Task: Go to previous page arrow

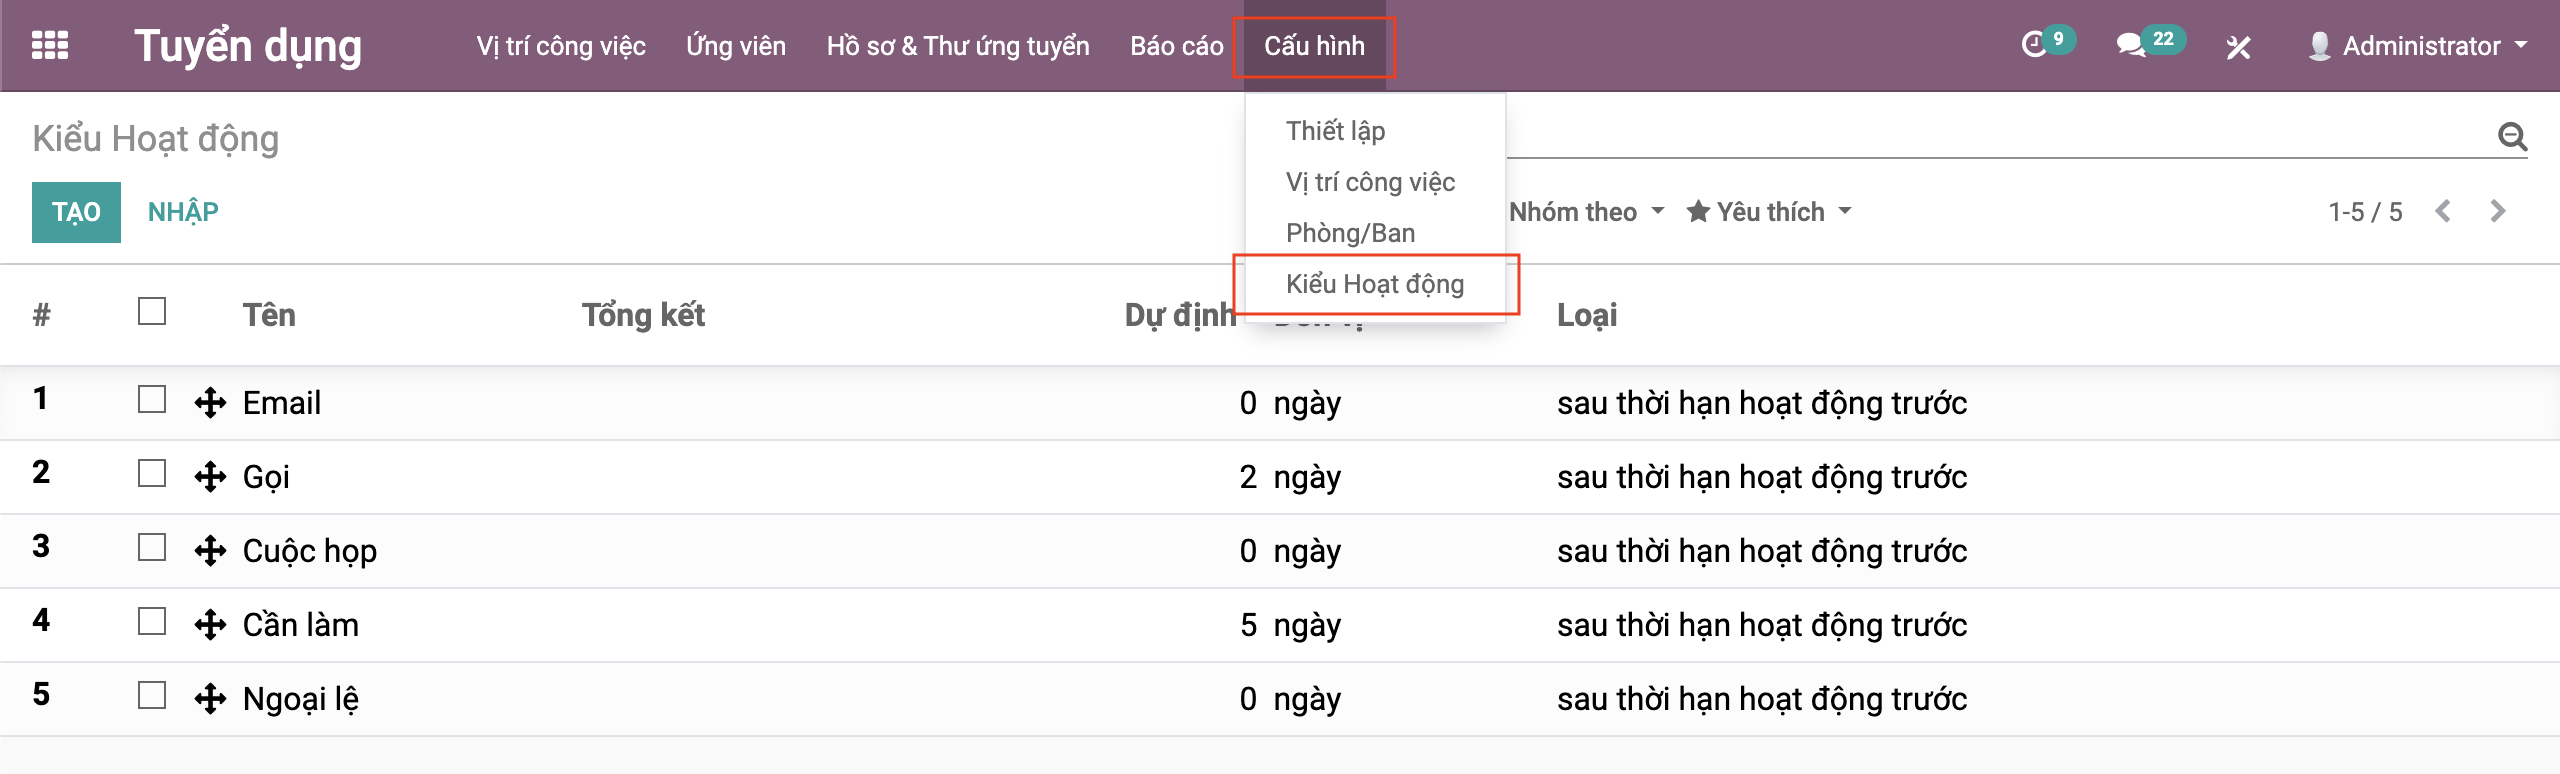Action: 2443,211
